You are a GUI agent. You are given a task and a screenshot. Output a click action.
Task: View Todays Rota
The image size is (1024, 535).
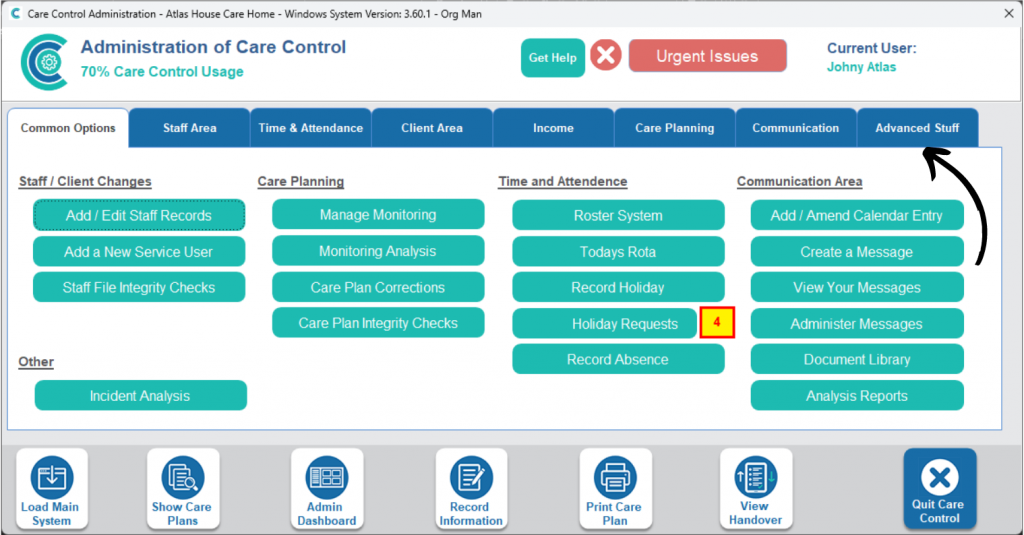coord(618,251)
